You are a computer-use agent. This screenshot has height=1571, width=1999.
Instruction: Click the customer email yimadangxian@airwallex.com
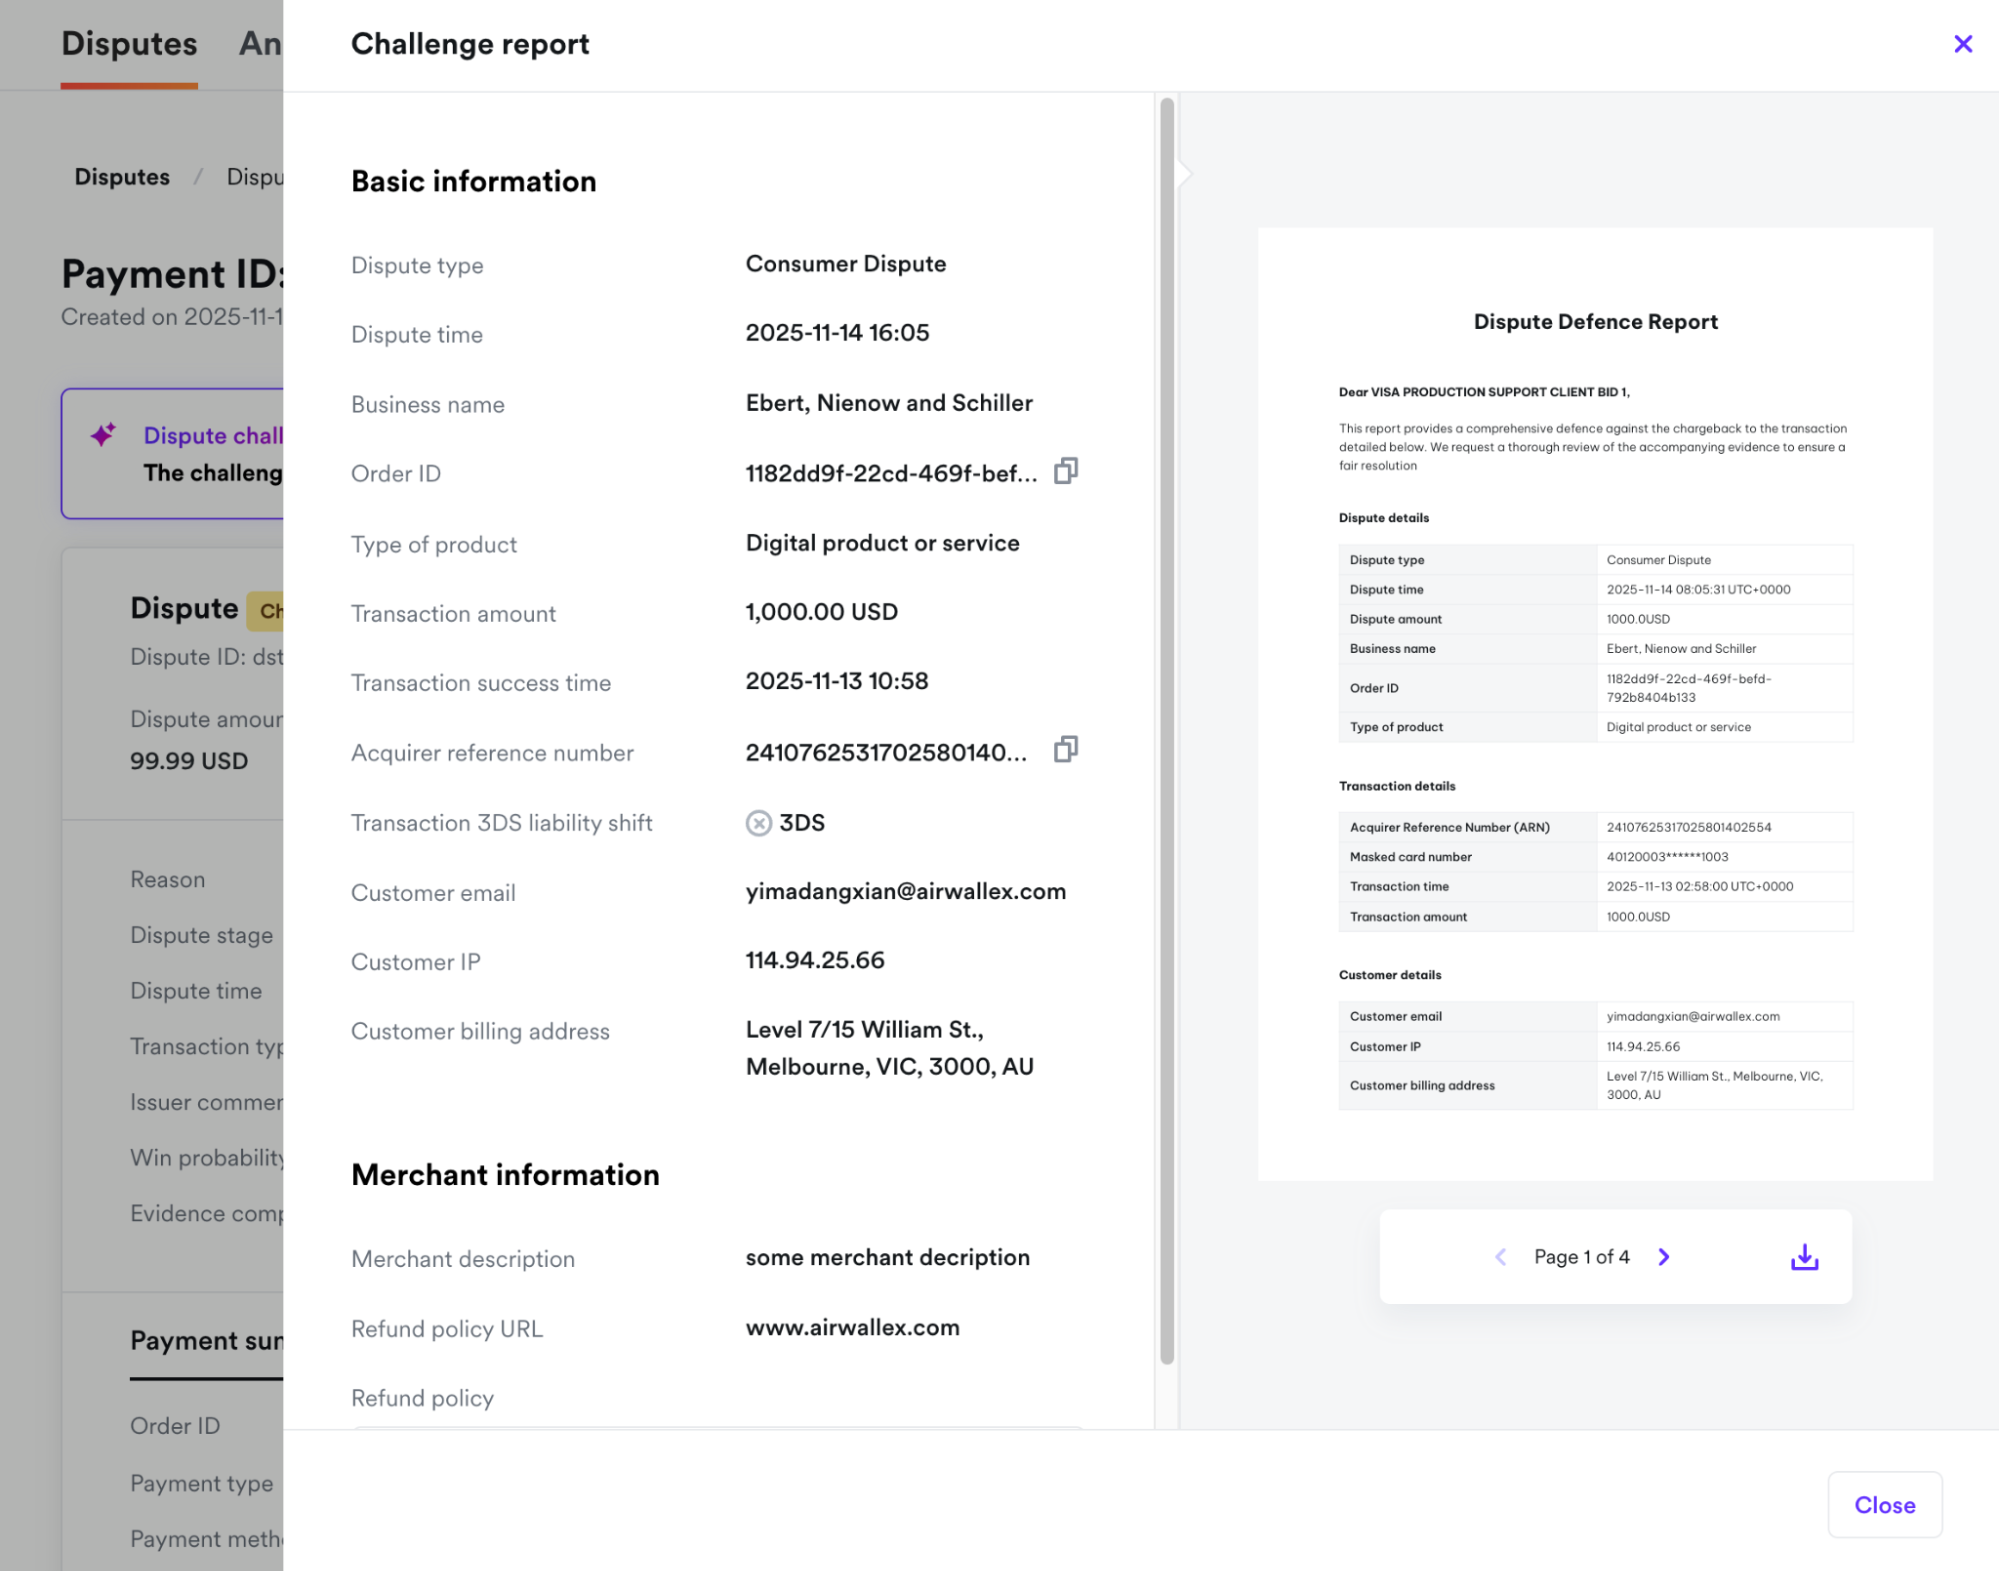coord(905,891)
